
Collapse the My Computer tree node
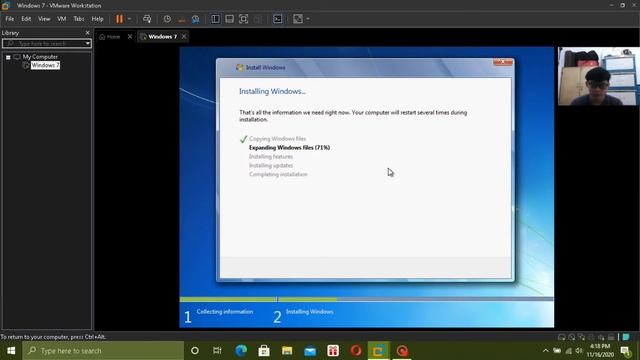(x=8, y=57)
